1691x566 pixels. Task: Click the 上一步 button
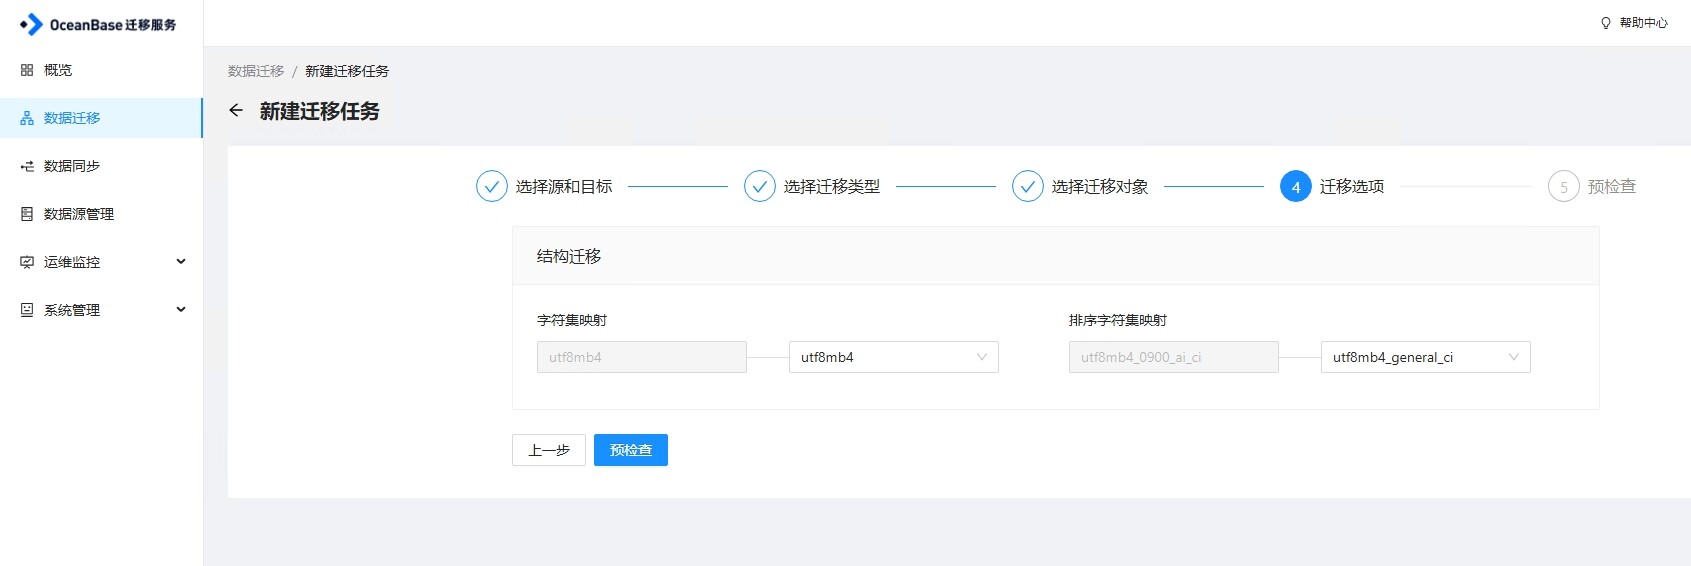[x=549, y=450]
